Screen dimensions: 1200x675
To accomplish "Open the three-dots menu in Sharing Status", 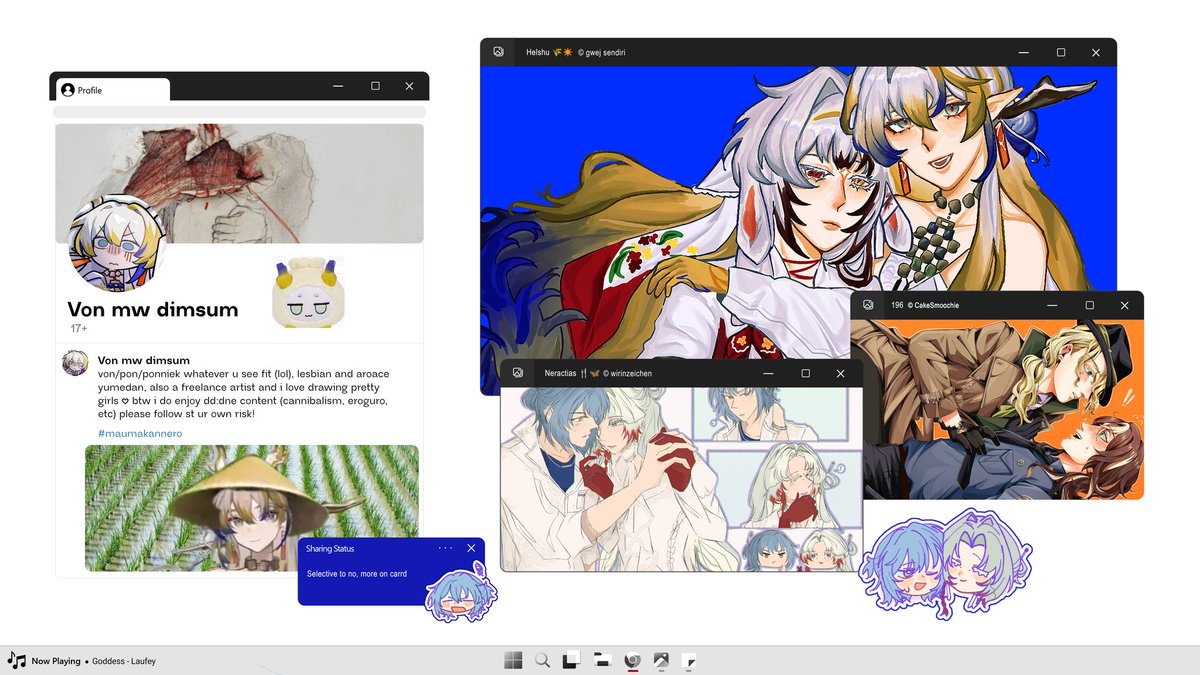I will pos(445,548).
